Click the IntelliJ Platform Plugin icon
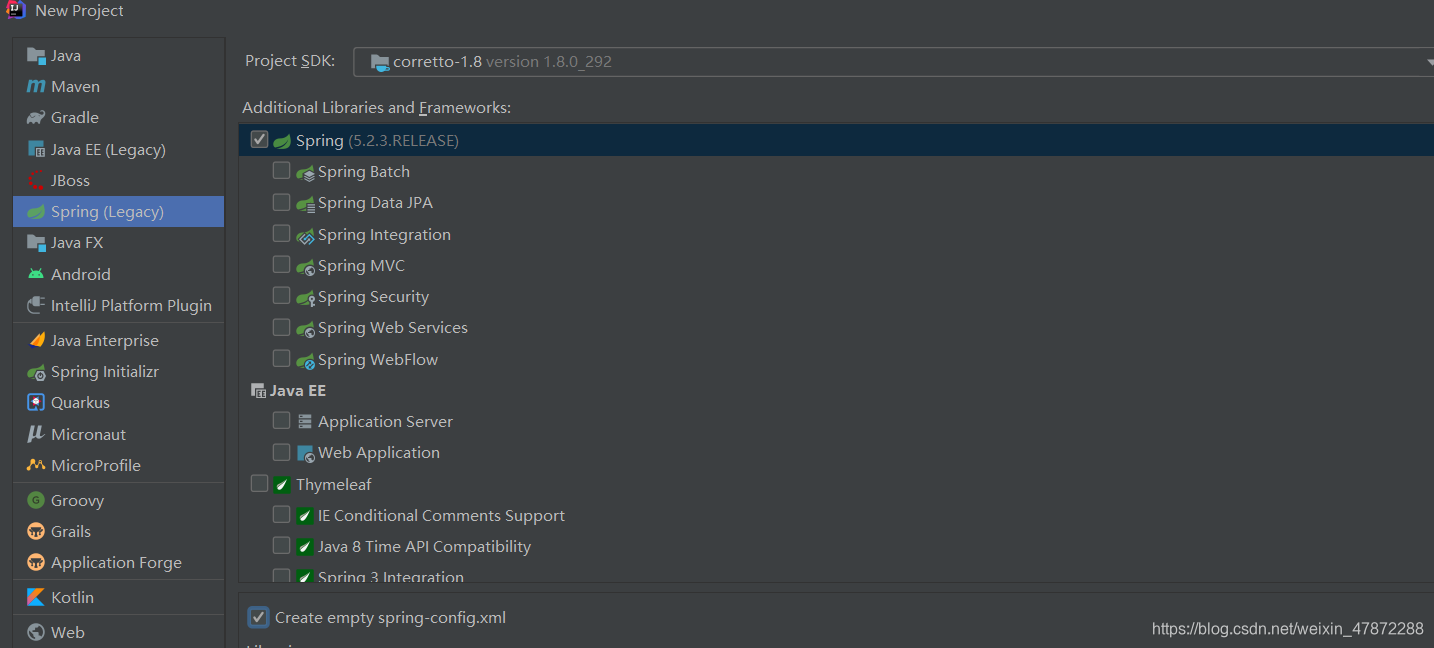This screenshot has height=648, width=1434. tap(36, 305)
